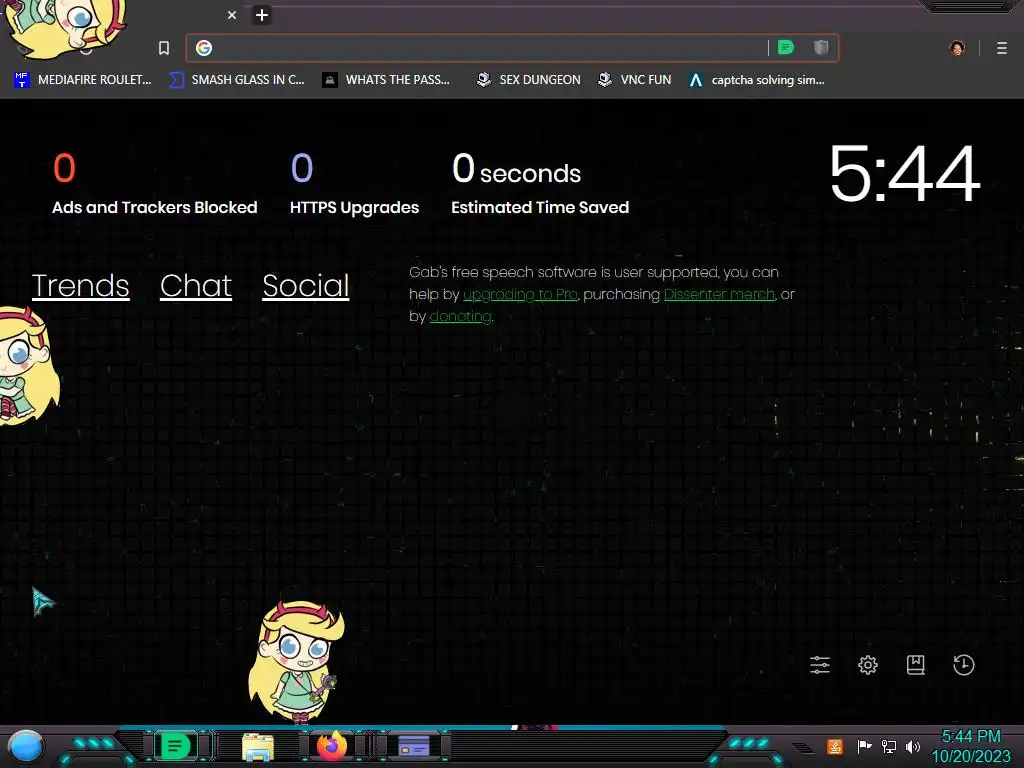
Task: Click the large 5:44 dashboard clock
Action: pyautogui.click(x=905, y=174)
